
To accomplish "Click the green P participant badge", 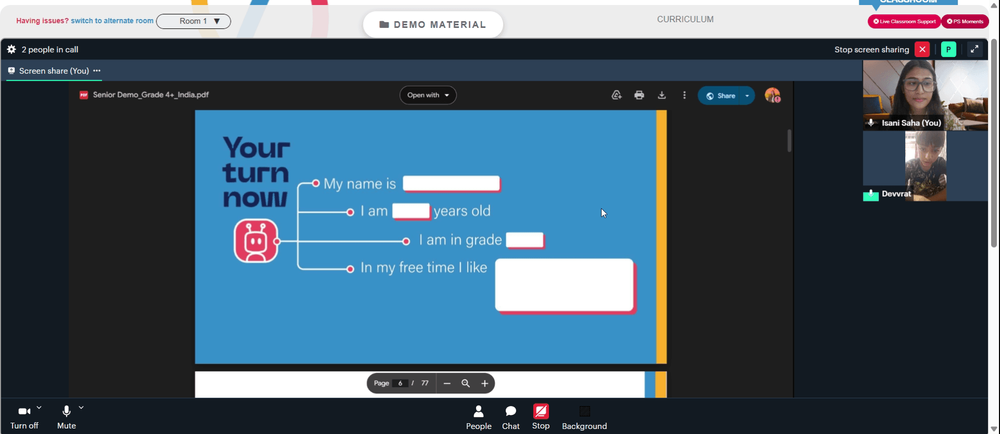I will coord(948,49).
